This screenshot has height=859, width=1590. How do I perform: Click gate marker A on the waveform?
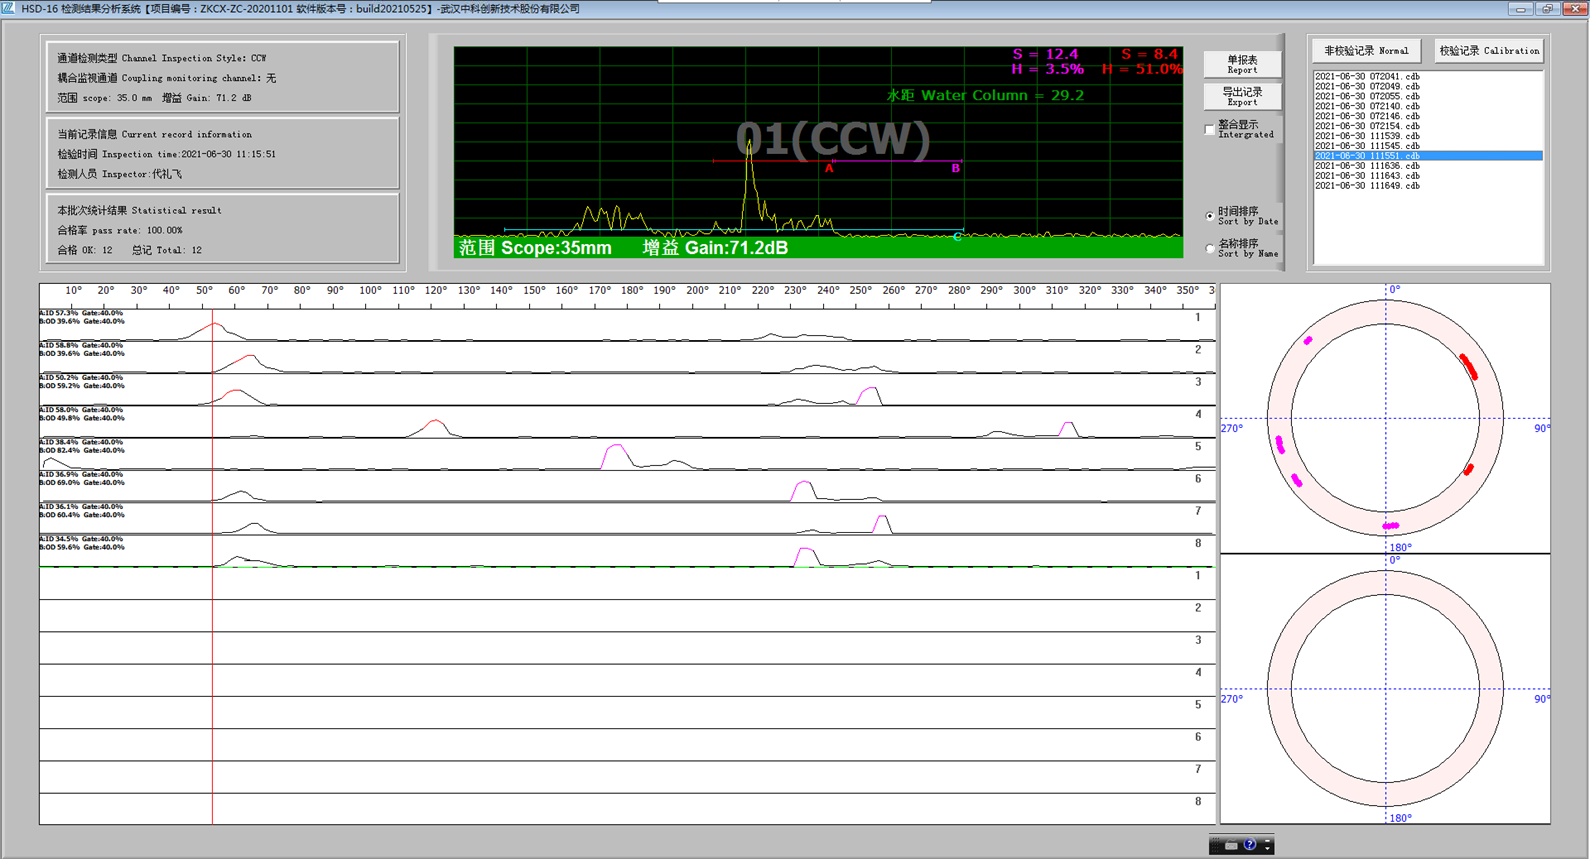(x=829, y=168)
